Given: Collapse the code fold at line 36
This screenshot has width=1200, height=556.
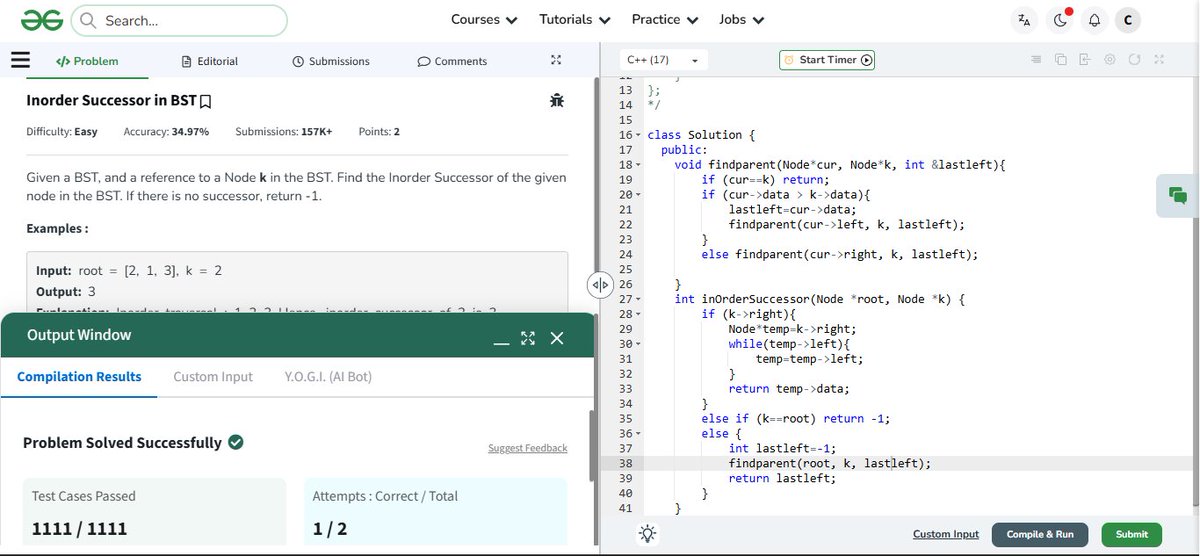Looking at the screenshot, I should pos(638,434).
